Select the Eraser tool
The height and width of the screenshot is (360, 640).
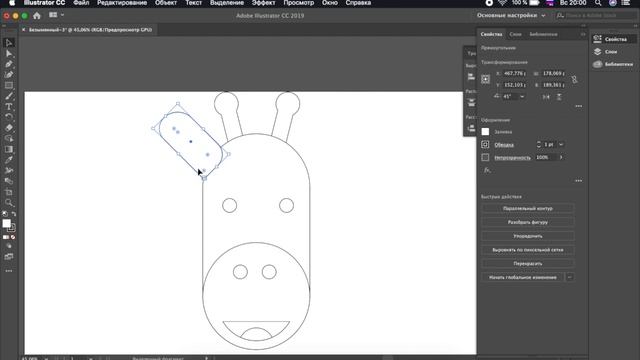[x=9, y=128]
